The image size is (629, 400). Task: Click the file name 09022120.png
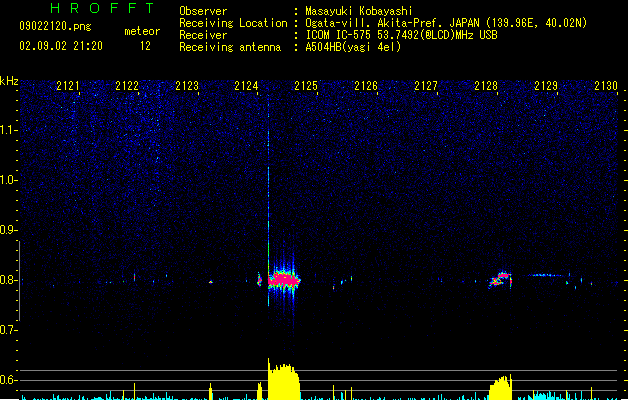(x=55, y=26)
